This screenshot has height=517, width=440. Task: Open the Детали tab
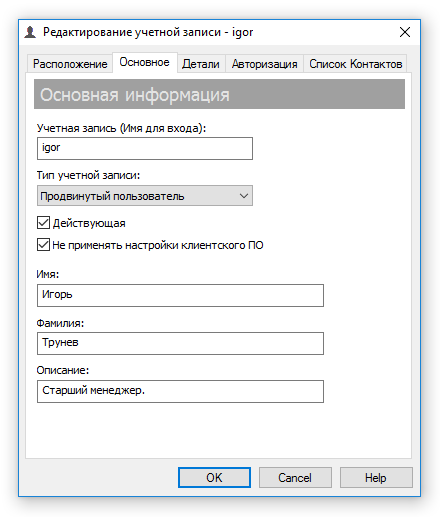point(201,64)
